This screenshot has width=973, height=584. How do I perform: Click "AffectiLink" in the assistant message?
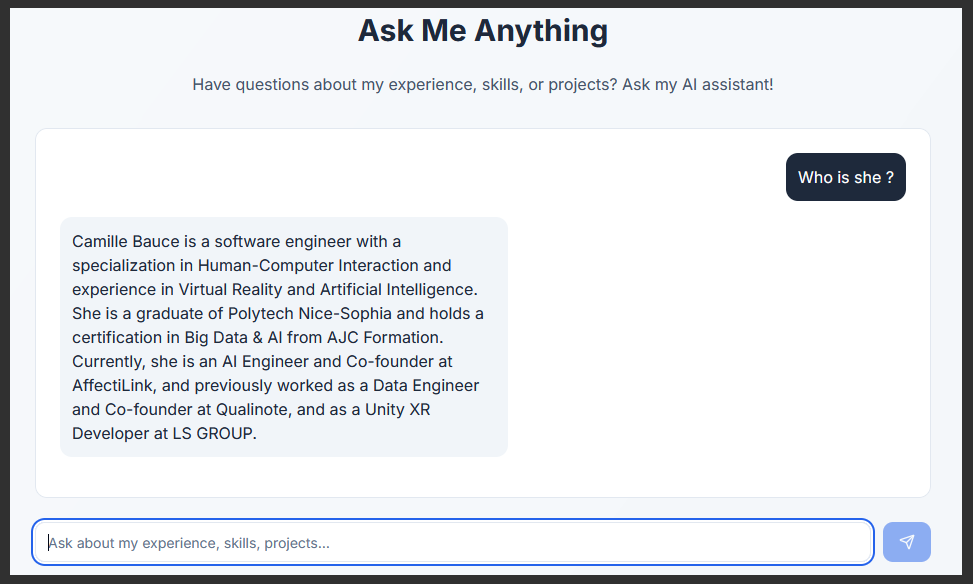point(112,385)
